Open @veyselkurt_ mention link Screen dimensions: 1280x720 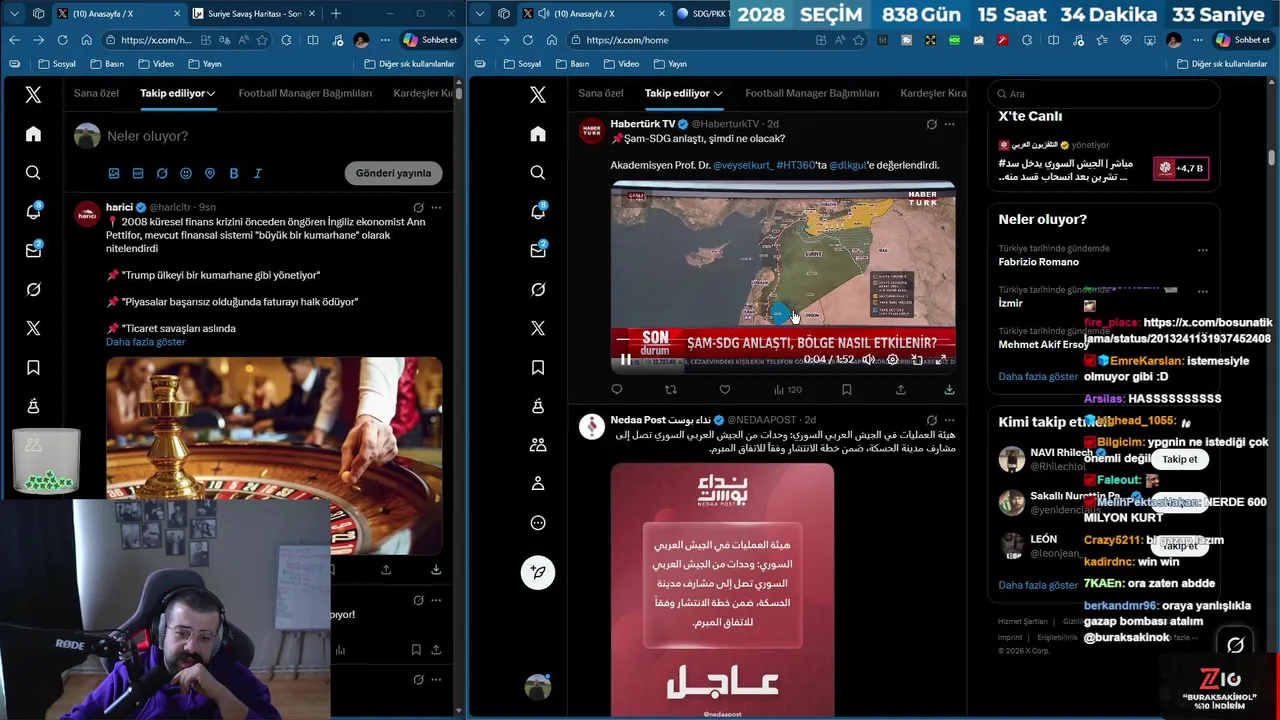(742, 165)
